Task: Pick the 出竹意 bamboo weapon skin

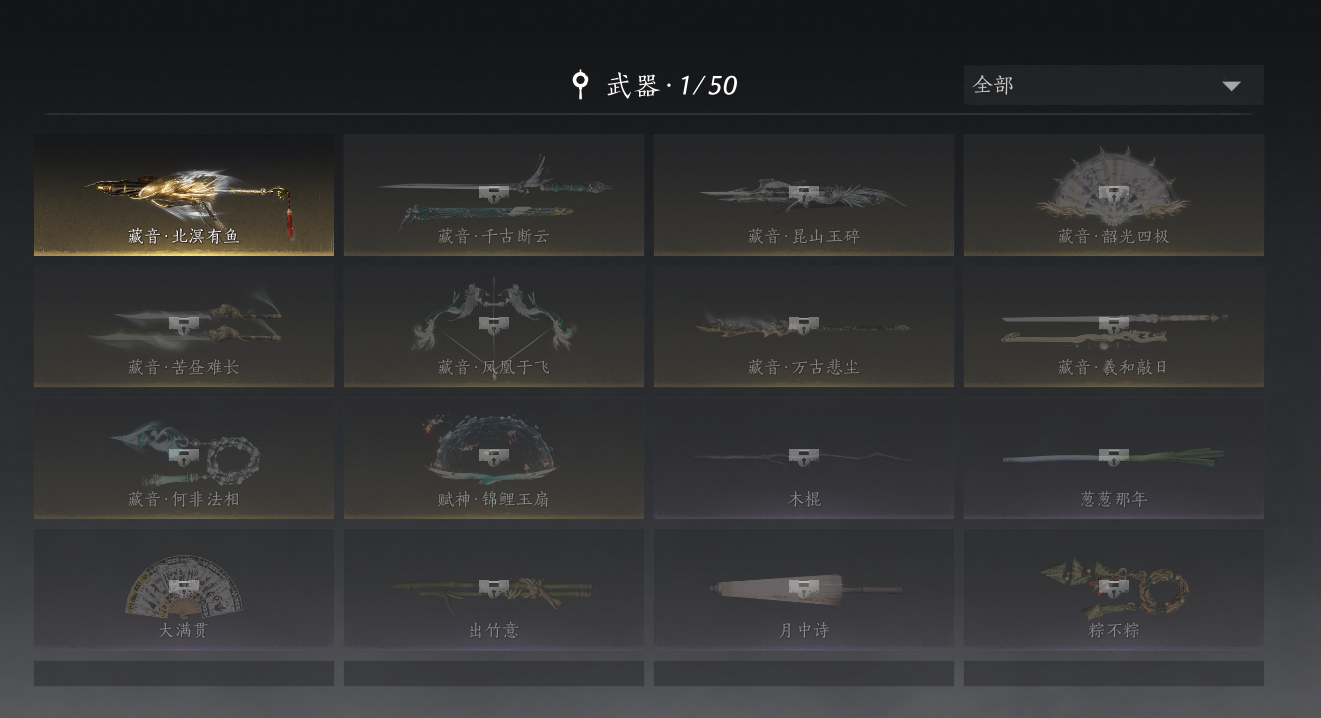Action: [x=494, y=589]
